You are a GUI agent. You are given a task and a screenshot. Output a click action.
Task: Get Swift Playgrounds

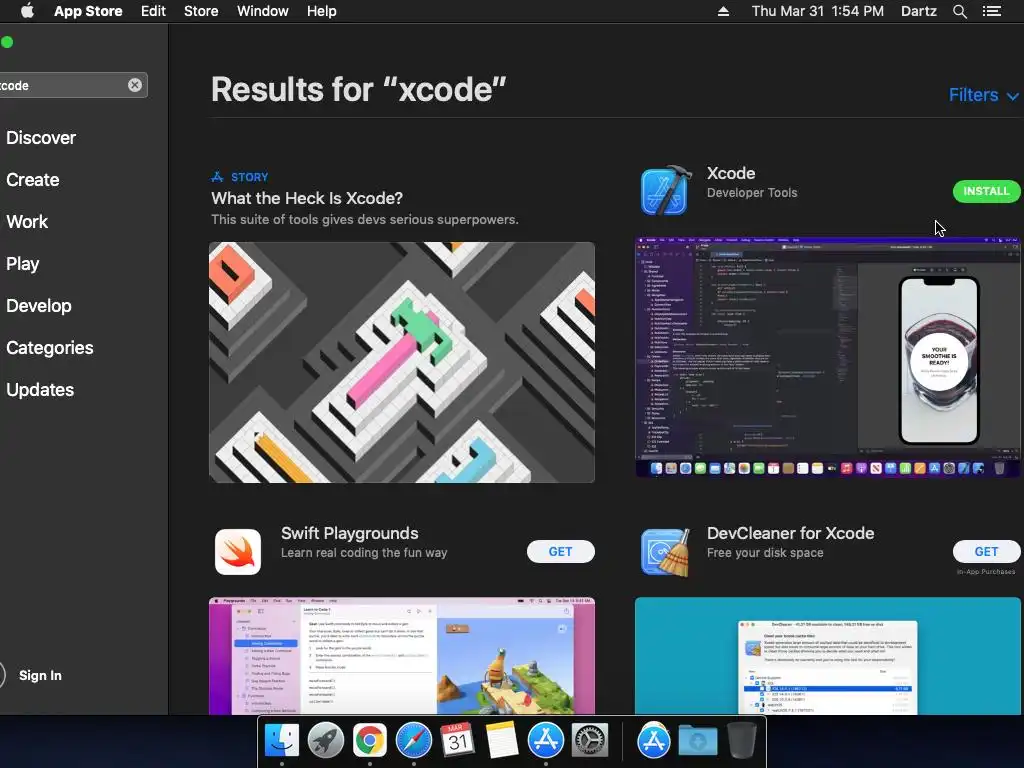[560, 552]
